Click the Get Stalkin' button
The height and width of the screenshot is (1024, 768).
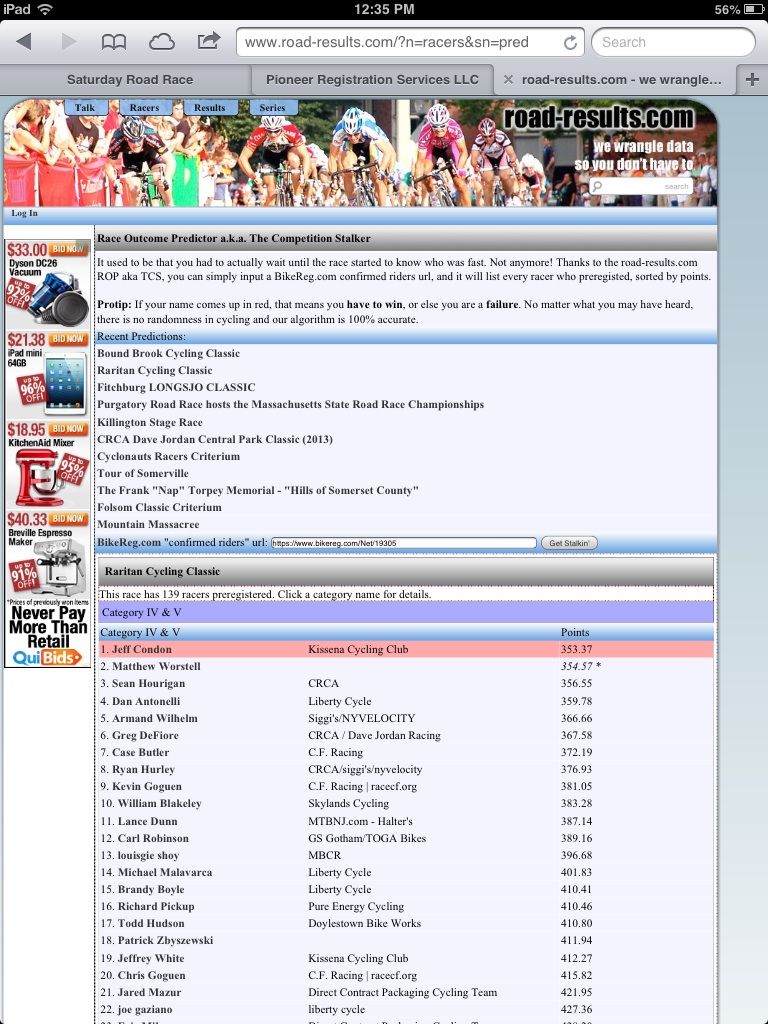tap(569, 543)
